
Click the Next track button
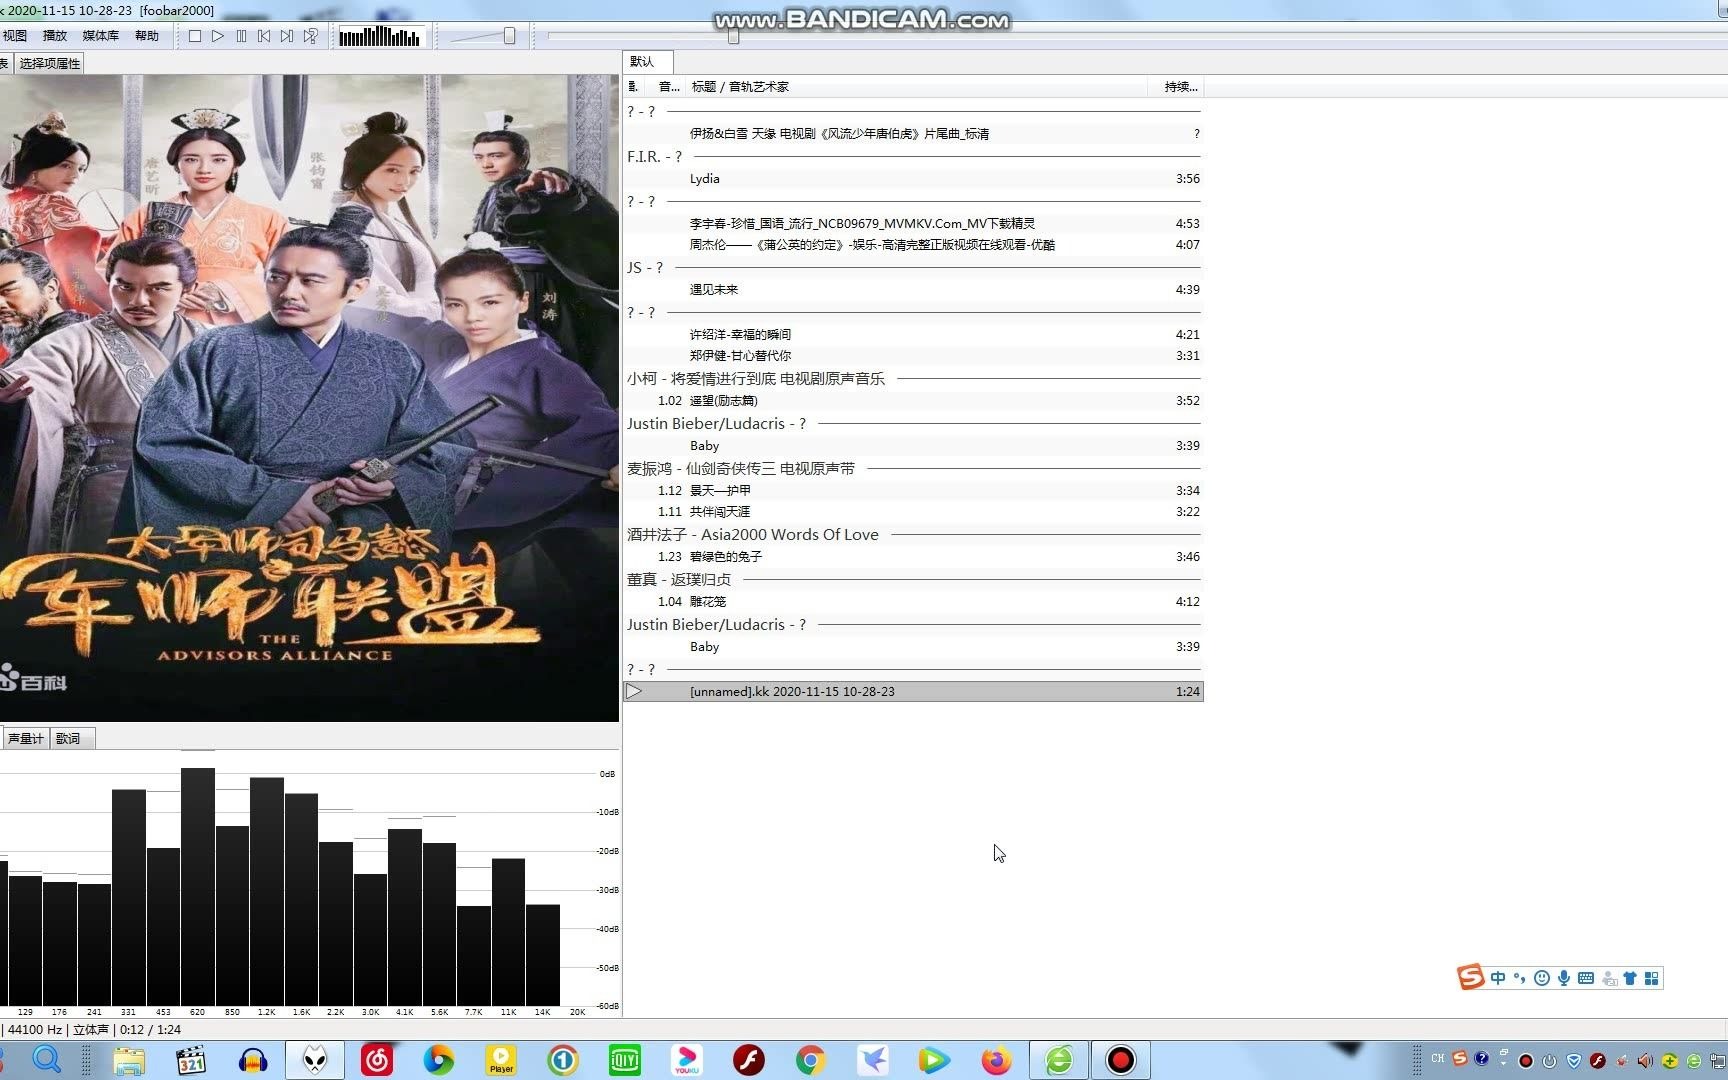point(287,36)
